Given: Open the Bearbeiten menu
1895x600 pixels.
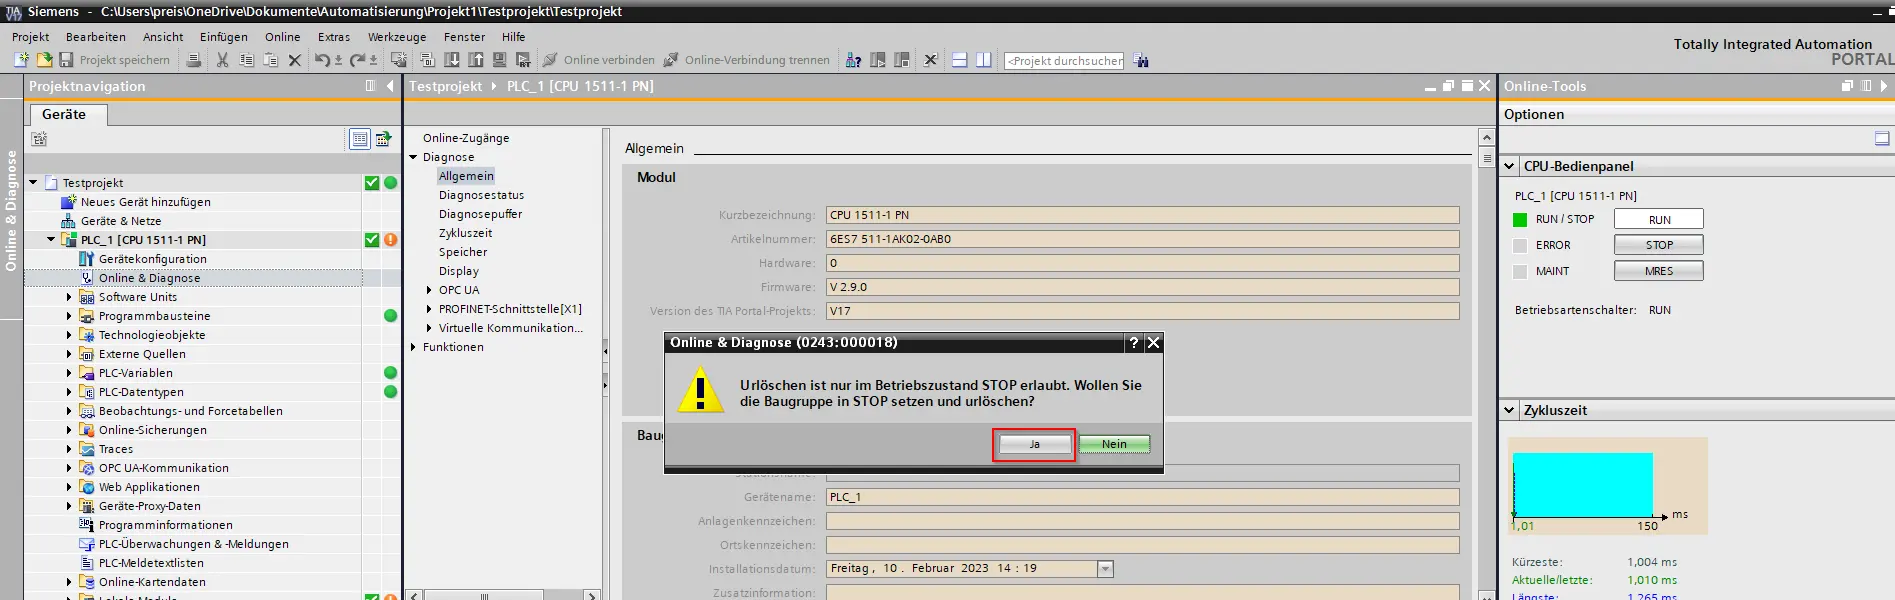Looking at the screenshot, I should pyautogui.click(x=96, y=37).
